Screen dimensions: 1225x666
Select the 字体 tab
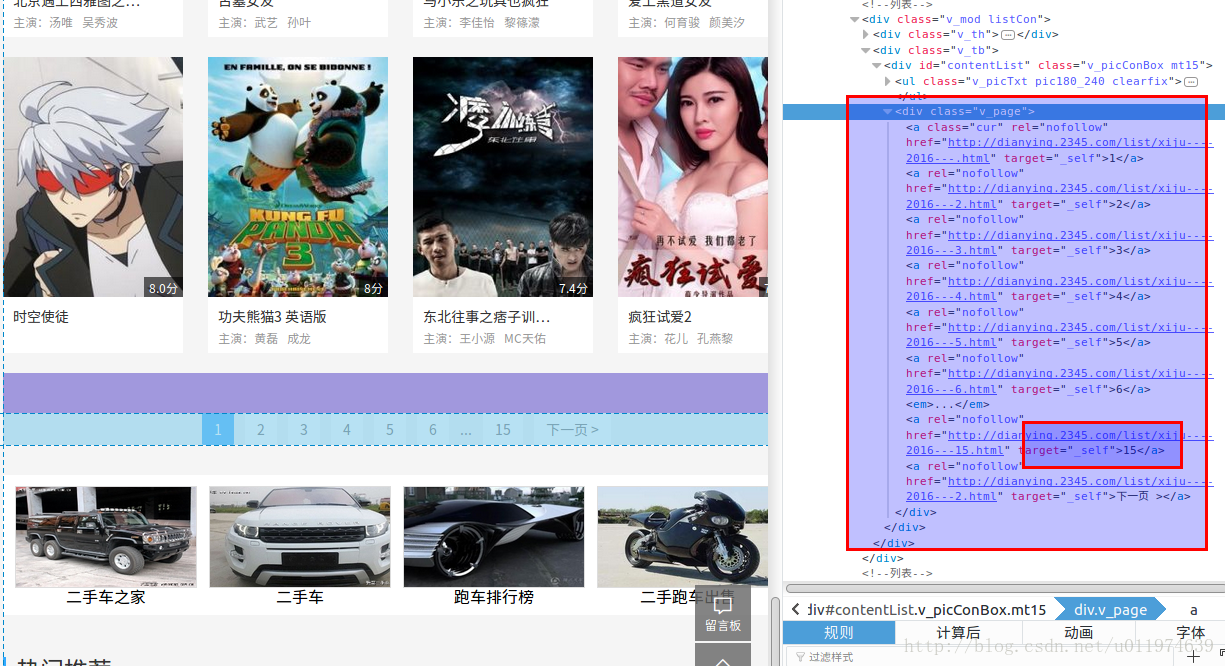(1192, 632)
